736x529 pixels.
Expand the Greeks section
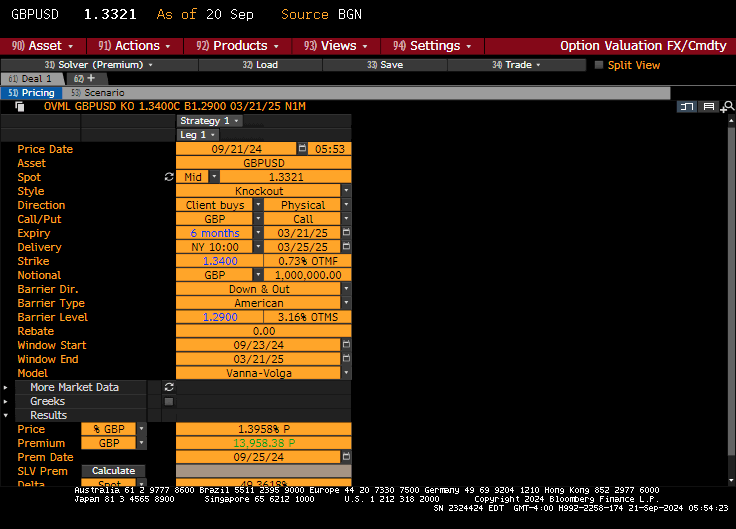click(6, 401)
